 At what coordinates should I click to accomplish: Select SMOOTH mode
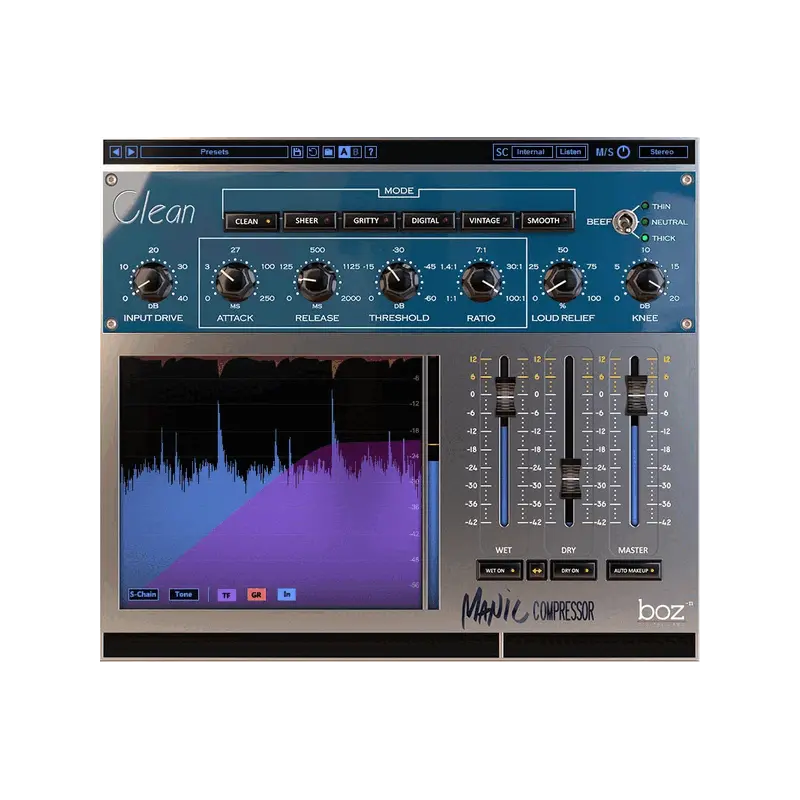547,221
